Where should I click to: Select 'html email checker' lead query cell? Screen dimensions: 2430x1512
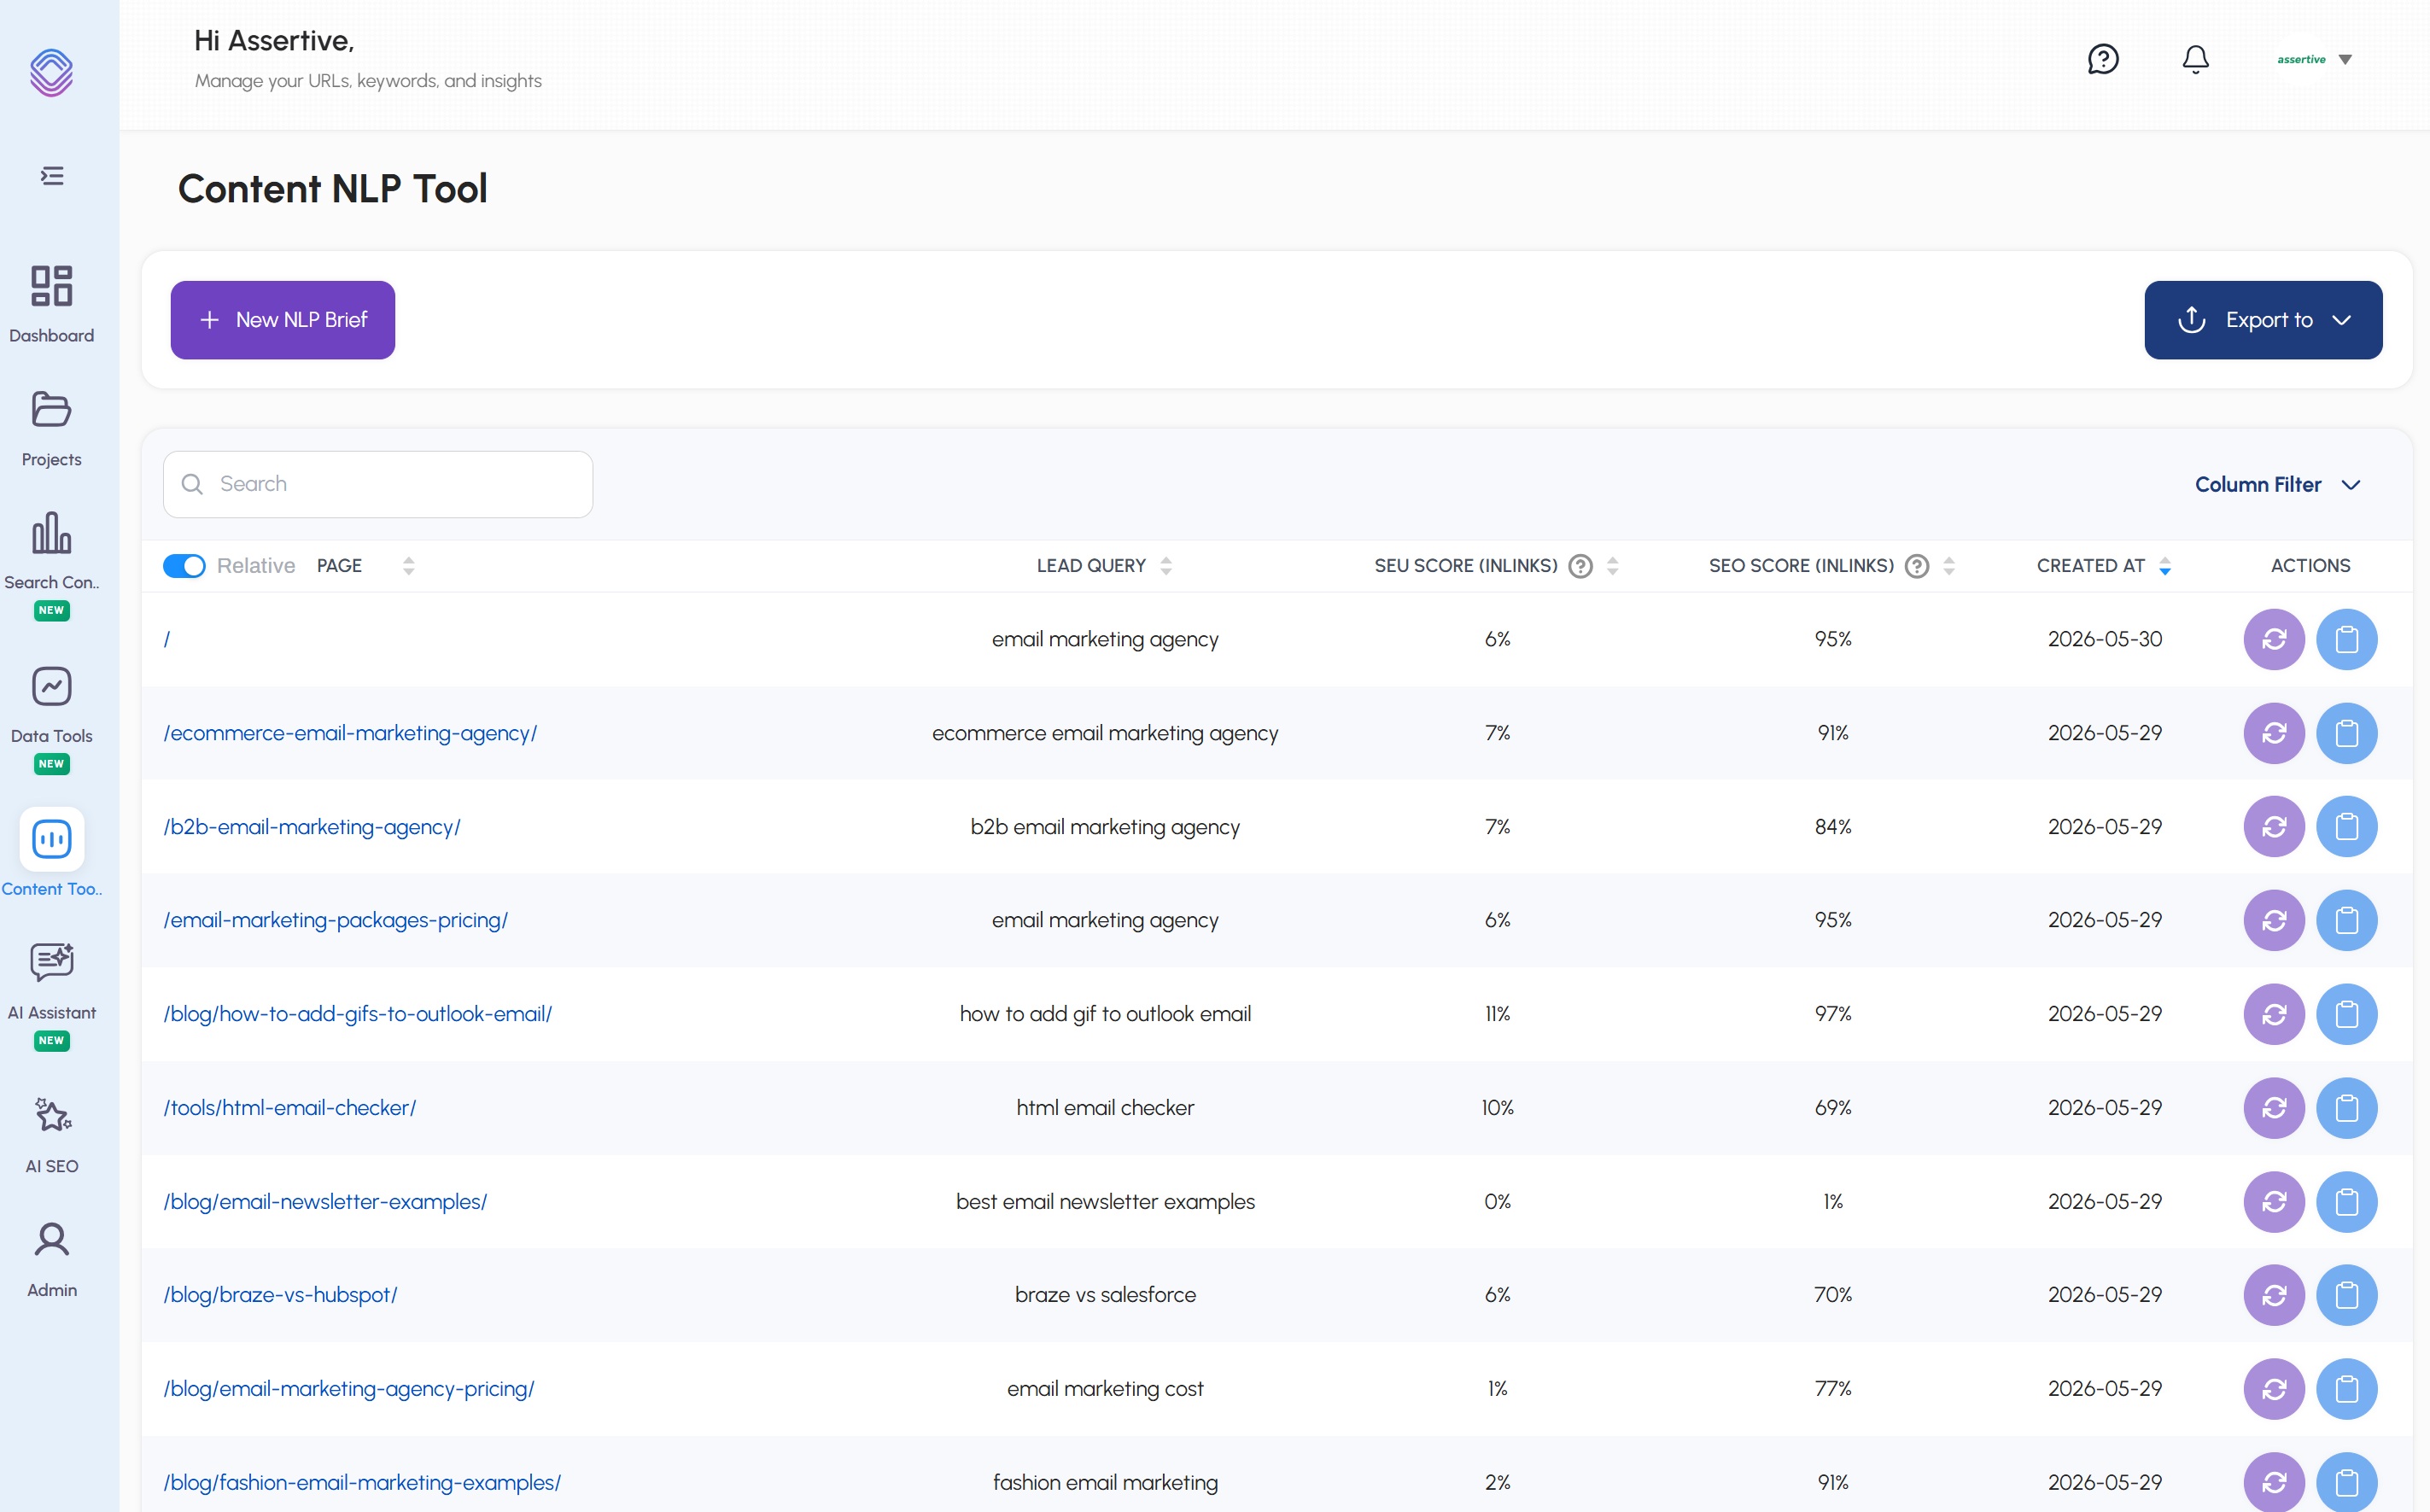pyautogui.click(x=1105, y=1108)
